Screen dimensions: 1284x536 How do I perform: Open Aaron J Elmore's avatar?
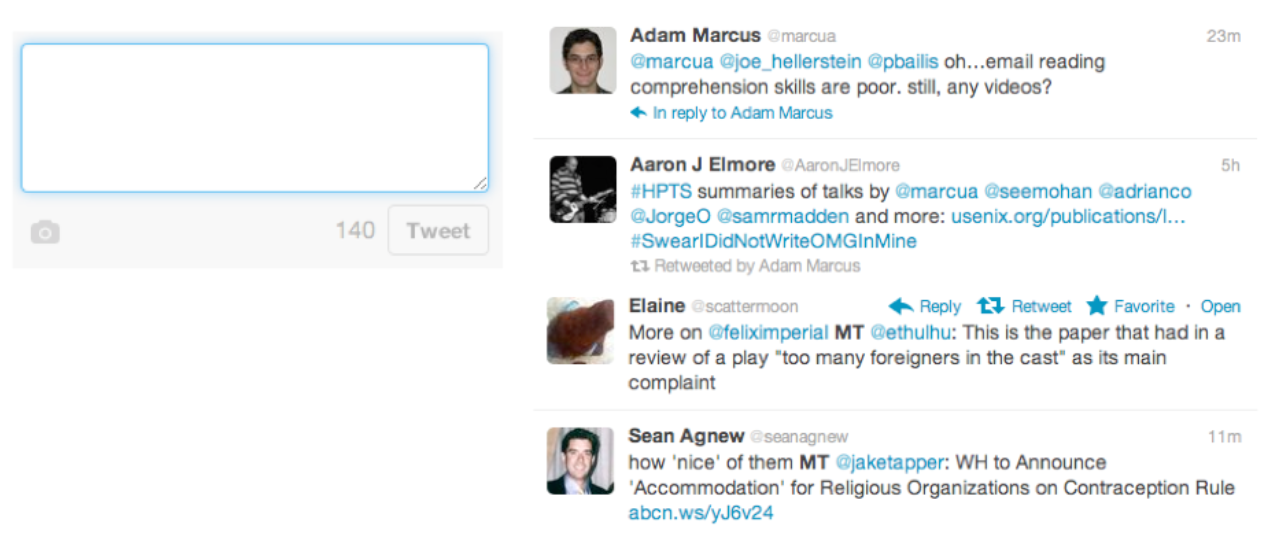tap(582, 189)
